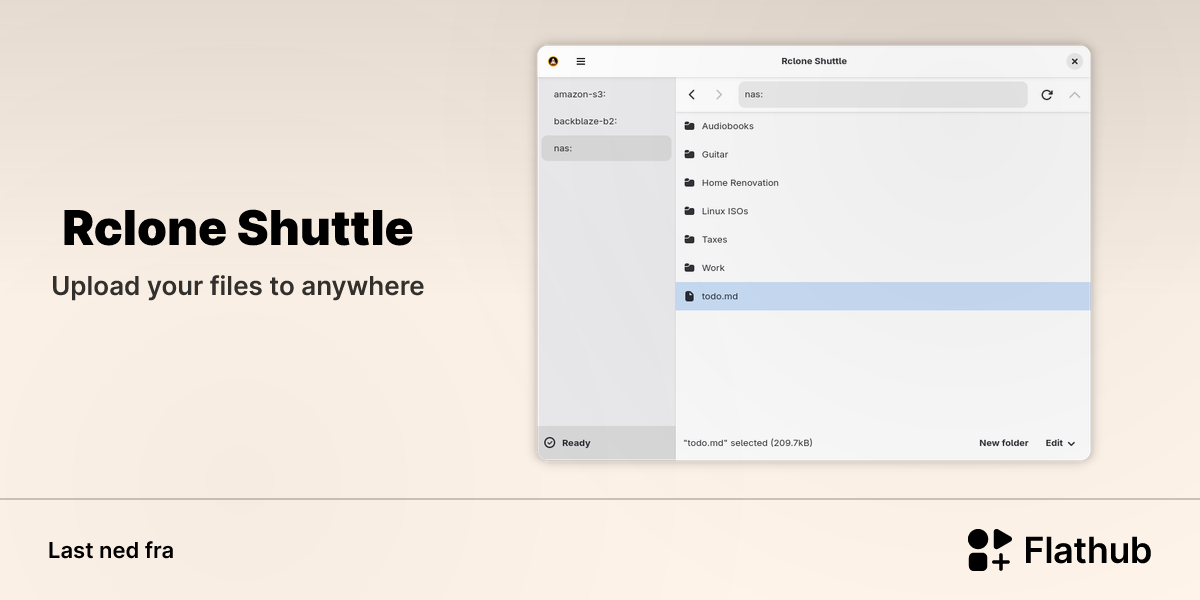Click the 'Last ned fra' text
This screenshot has height=600, width=1200.
point(111,550)
